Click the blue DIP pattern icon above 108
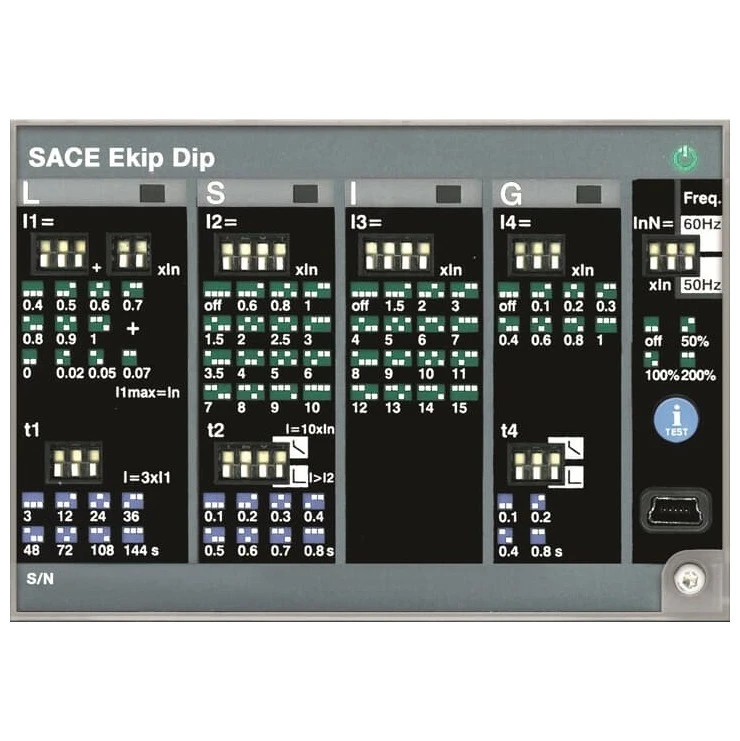Viewport: 740px width, 741px height. pos(99,534)
